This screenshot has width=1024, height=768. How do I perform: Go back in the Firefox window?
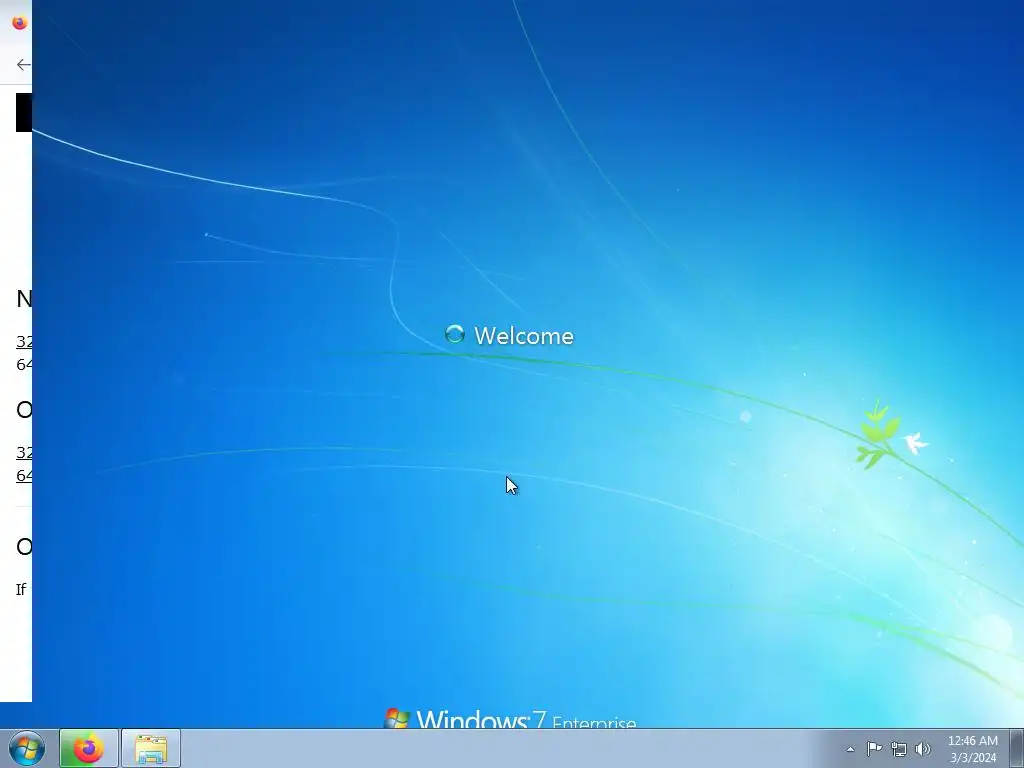point(24,64)
